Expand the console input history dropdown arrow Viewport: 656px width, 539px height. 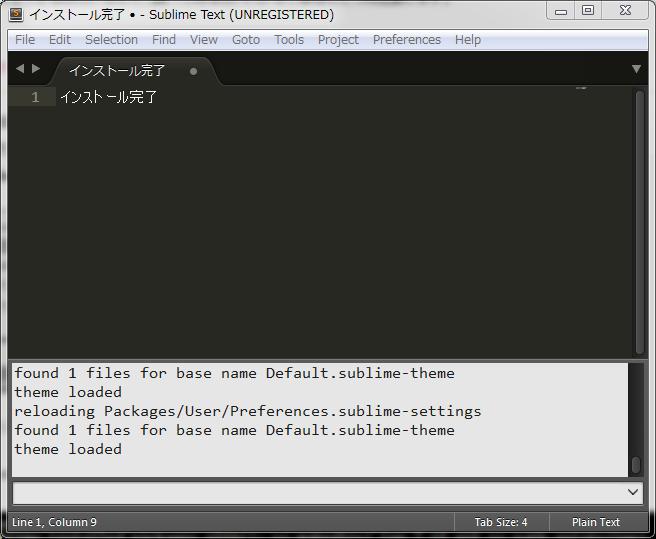633,492
